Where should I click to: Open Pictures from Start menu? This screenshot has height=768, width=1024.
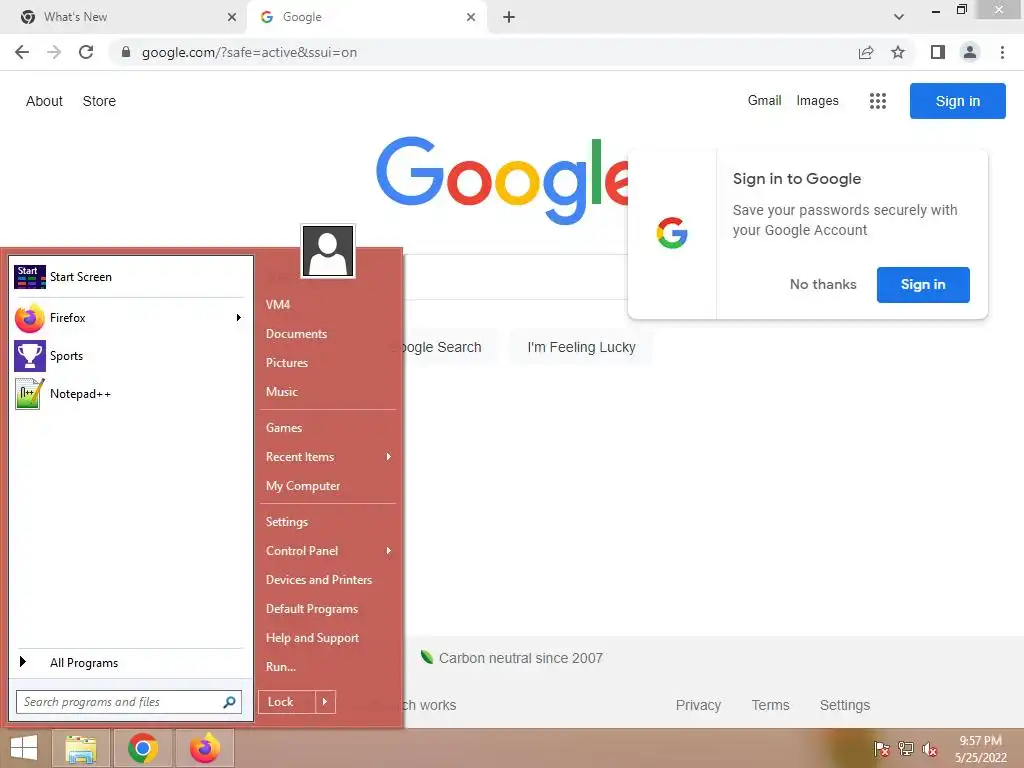tap(287, 363)
